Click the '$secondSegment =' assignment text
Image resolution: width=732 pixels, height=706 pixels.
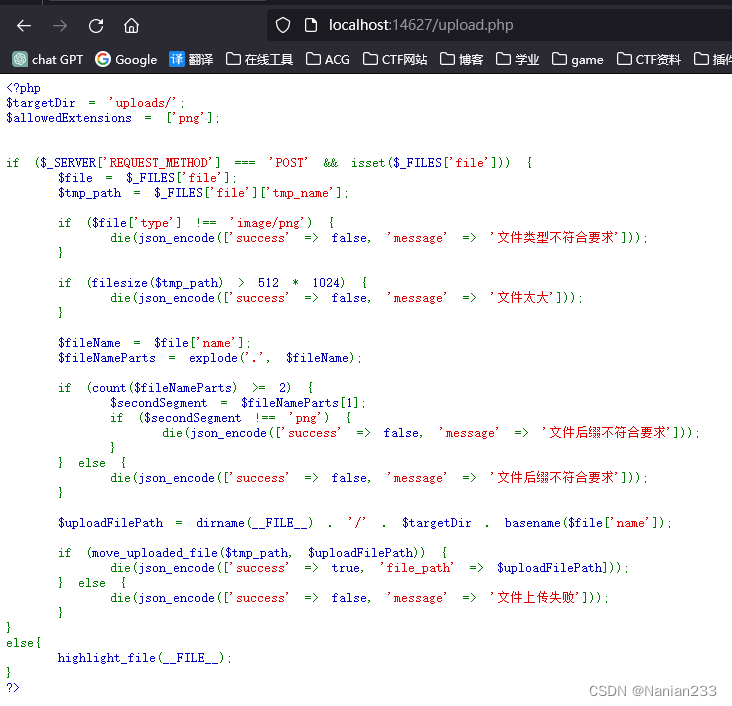pos(169,403)
